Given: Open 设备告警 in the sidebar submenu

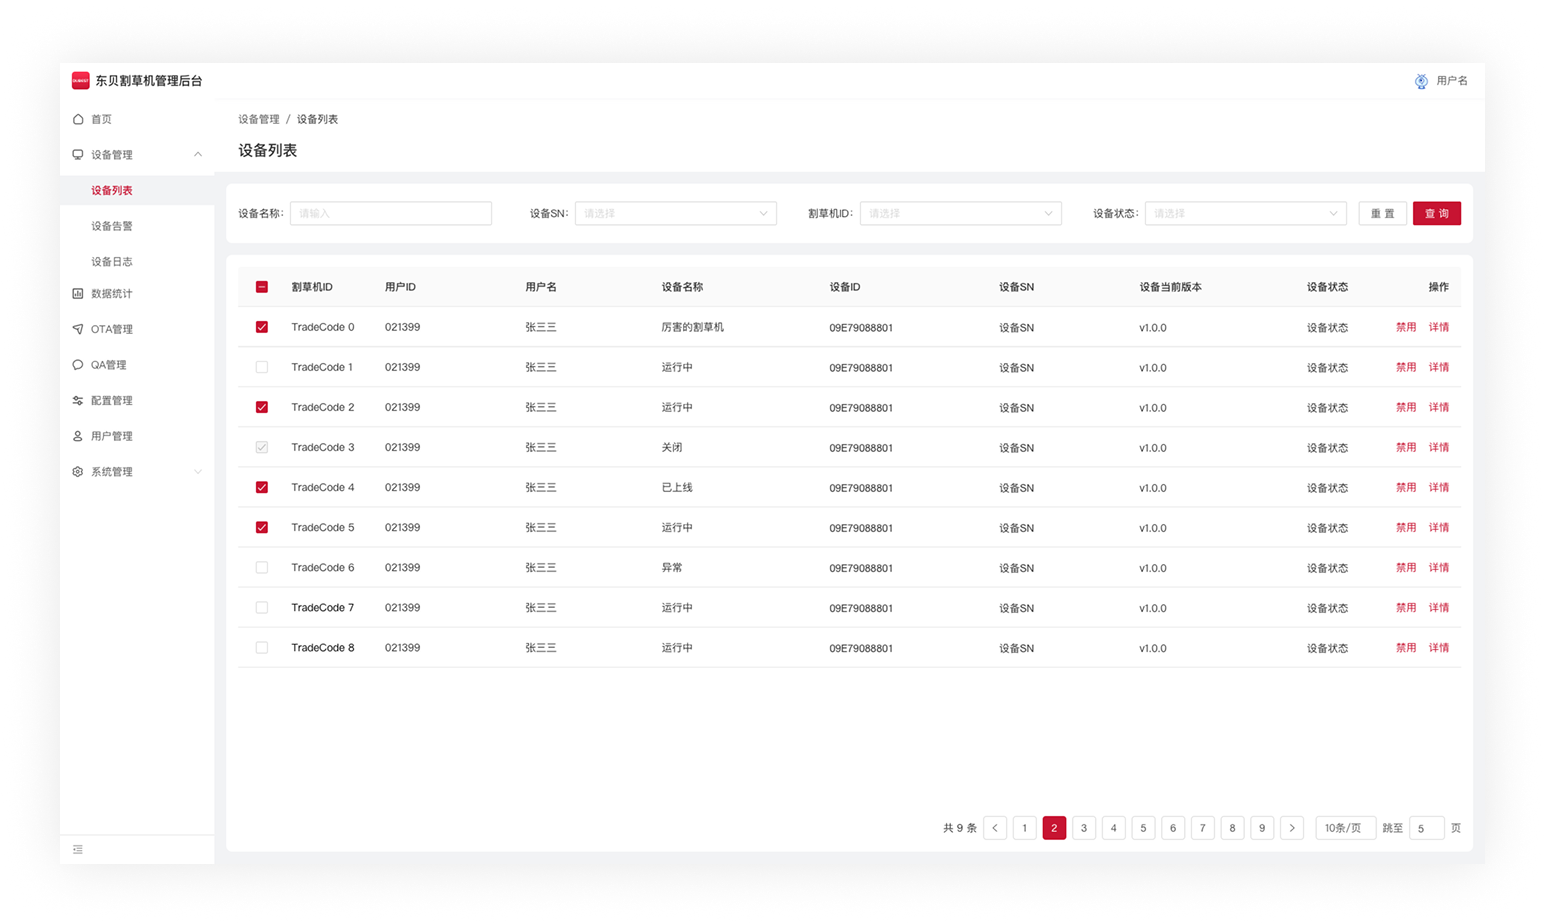Looking at the screenshot, I should [x=112, y=226].
